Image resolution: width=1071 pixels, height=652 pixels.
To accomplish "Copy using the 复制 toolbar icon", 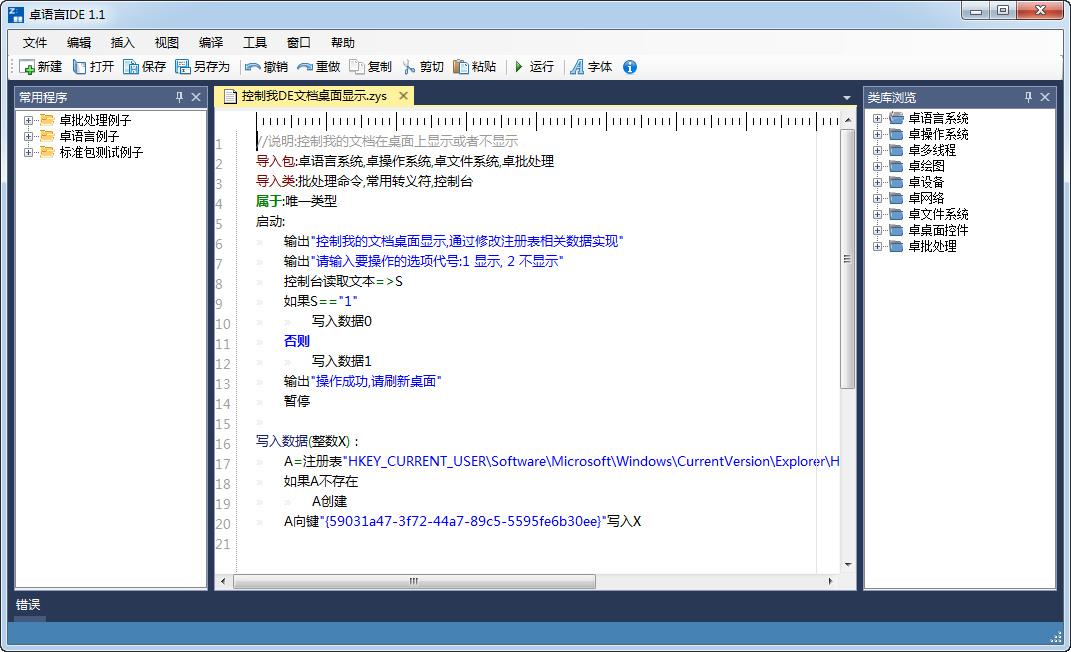I will pyautogui.click(x=357, y=67).
